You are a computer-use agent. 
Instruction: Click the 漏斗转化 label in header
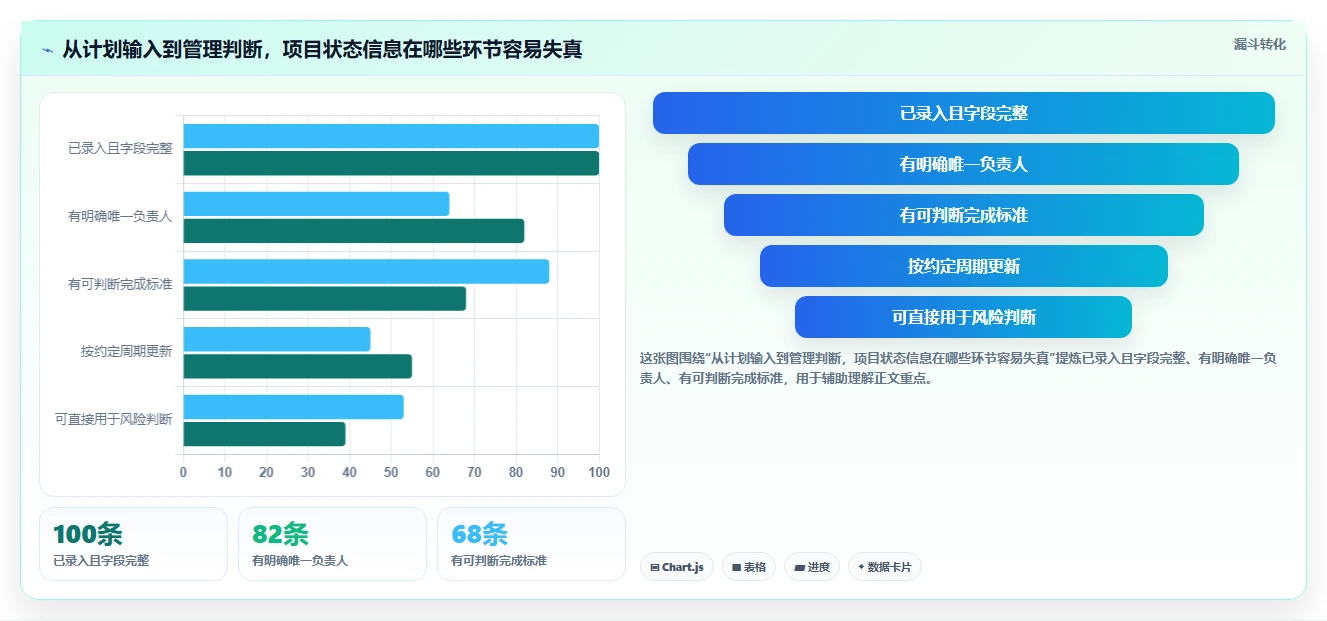click(x=1259, y=45)
